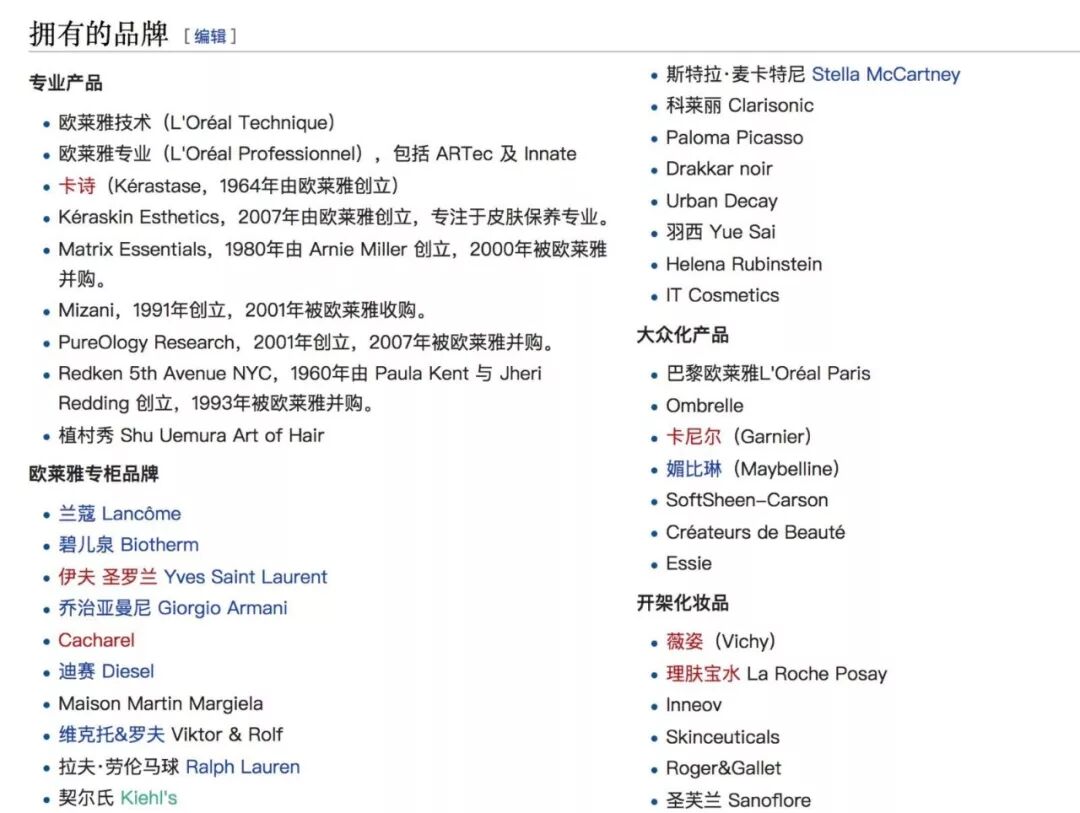Open the Stella McCartney link
The image size is (1080, 813).
pos(886,74)
